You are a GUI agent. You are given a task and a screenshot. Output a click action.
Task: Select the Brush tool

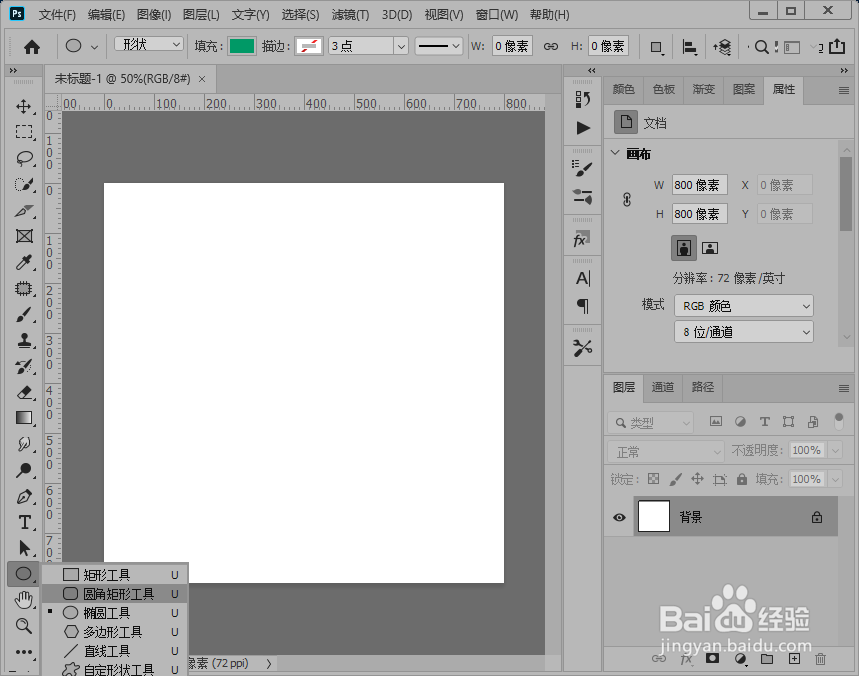24,315
